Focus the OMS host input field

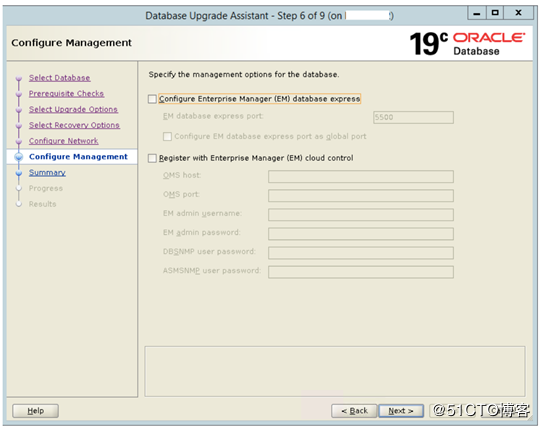[361, 177]
